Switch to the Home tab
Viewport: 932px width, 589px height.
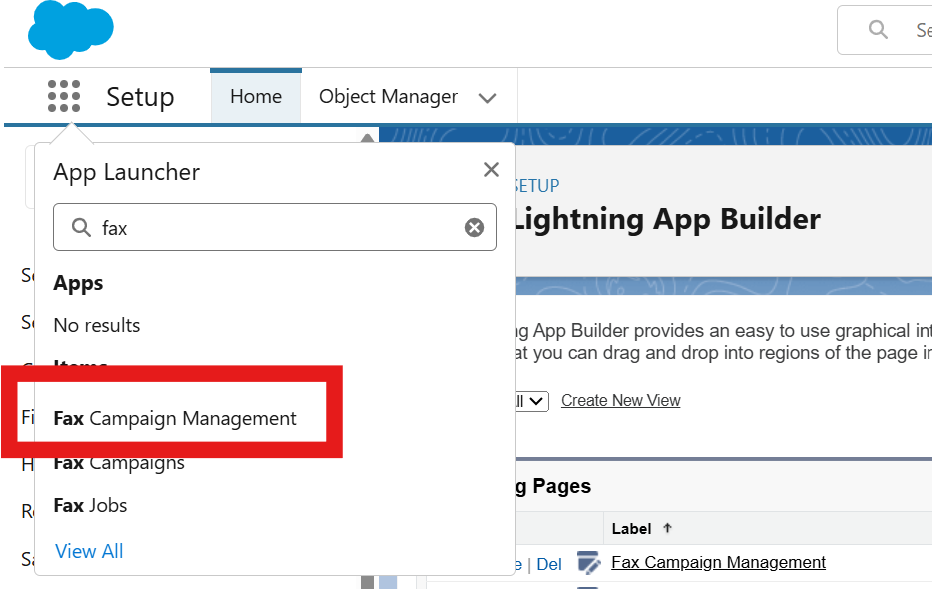[256, 97]
